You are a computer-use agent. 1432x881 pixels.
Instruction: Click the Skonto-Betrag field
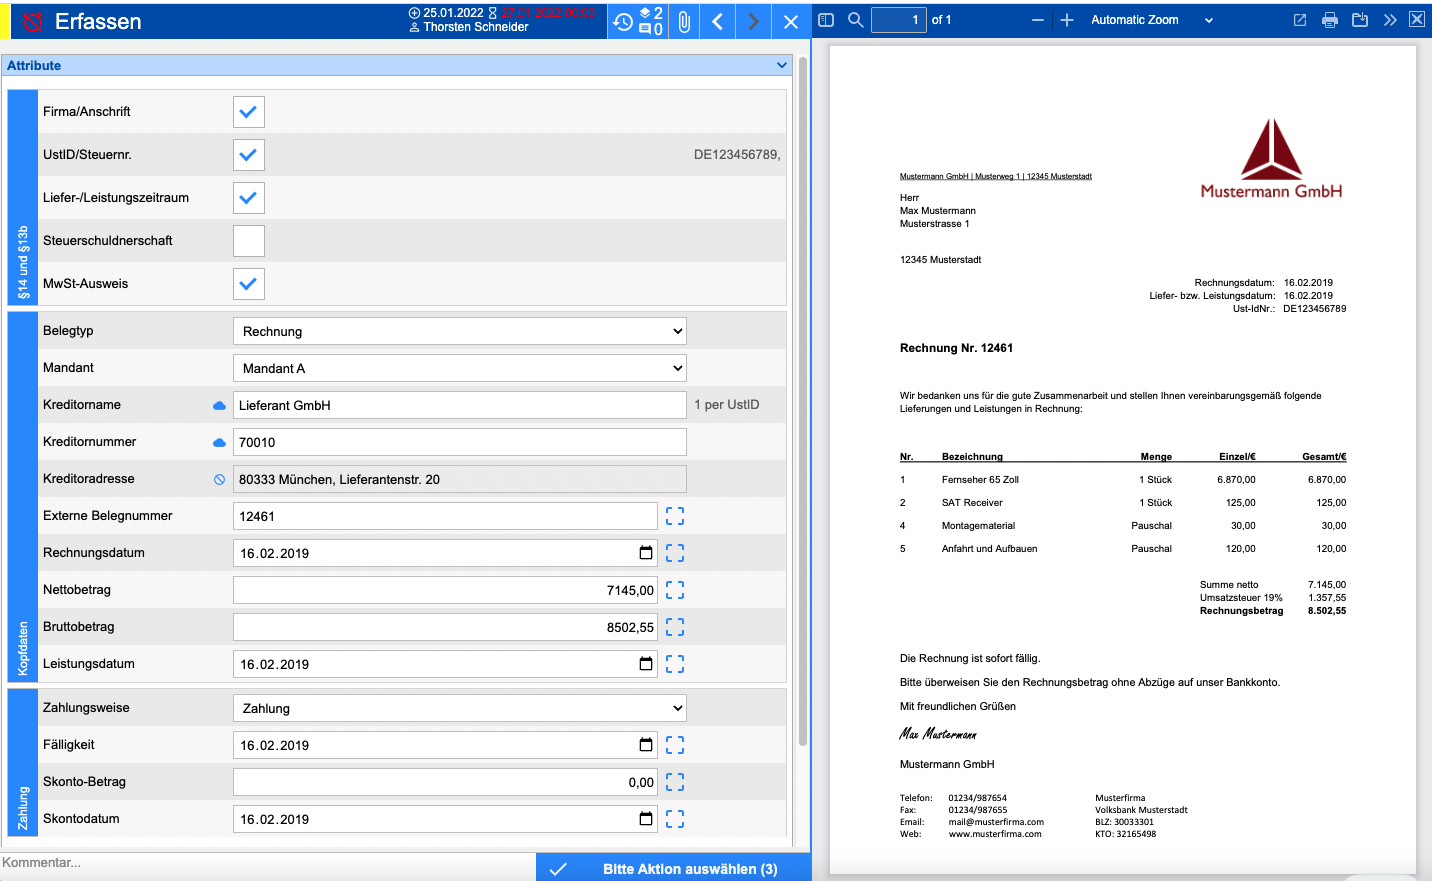pyautogui.click(x=445, y=782)
